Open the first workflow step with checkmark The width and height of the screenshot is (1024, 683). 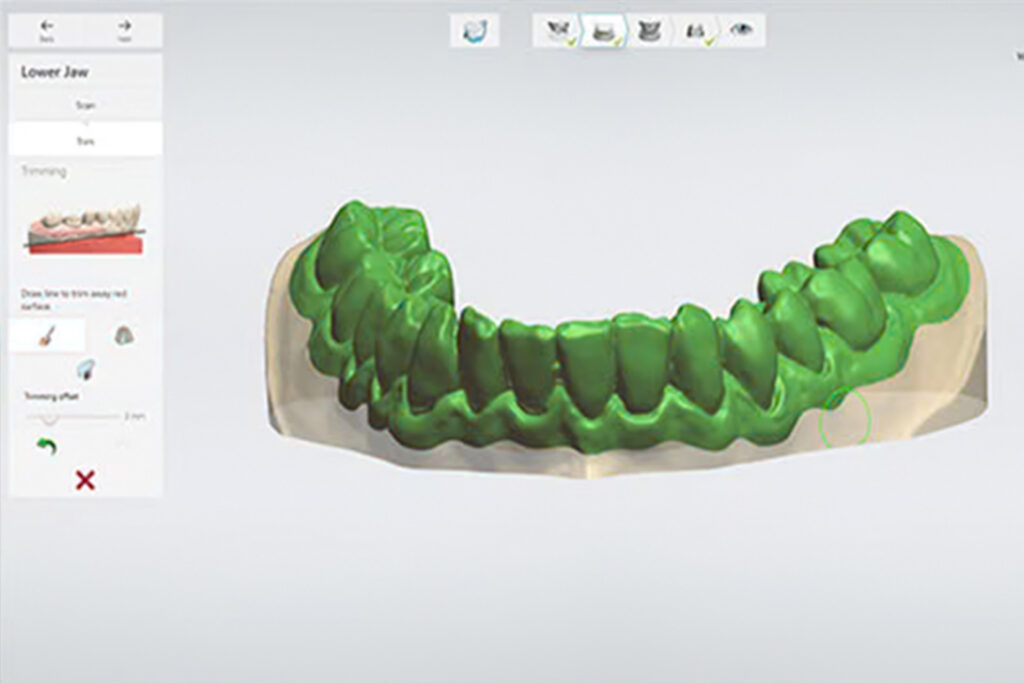point(555,31)
